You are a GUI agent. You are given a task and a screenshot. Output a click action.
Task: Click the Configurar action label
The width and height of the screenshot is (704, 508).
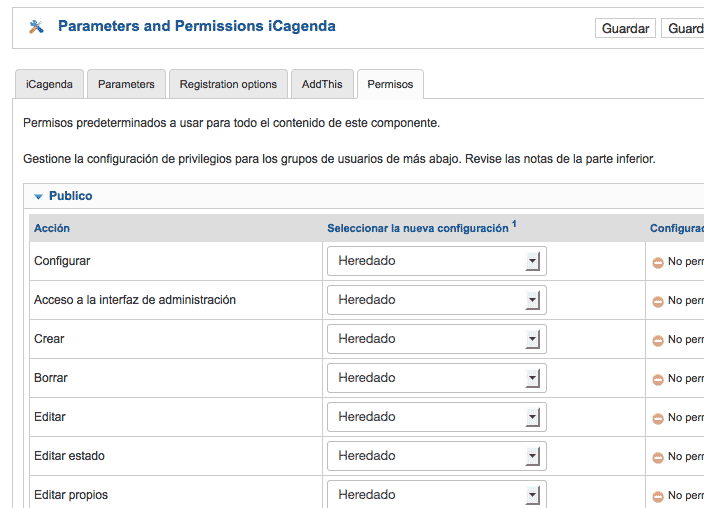[62, 261]
